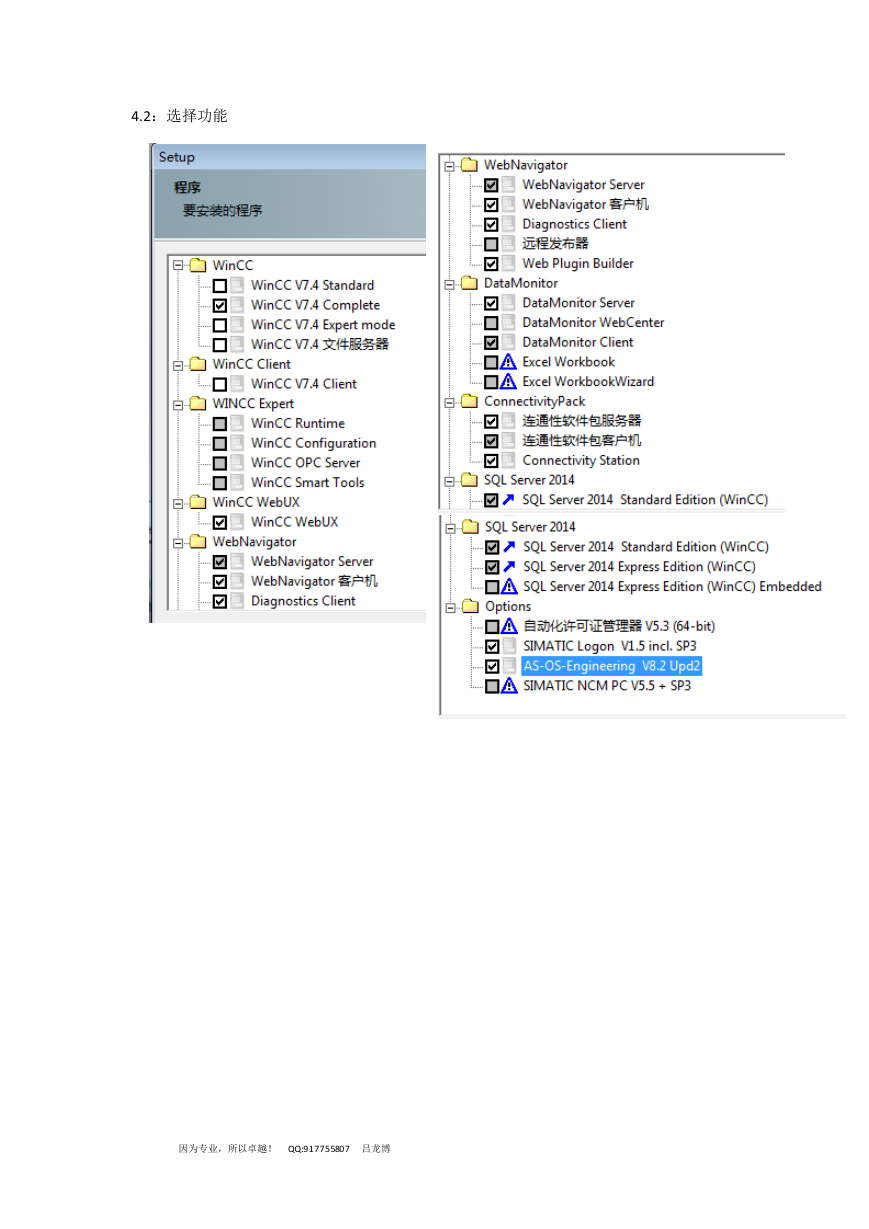Toggle the WinCC Configuration checkbox

click(x=220, y=443)
